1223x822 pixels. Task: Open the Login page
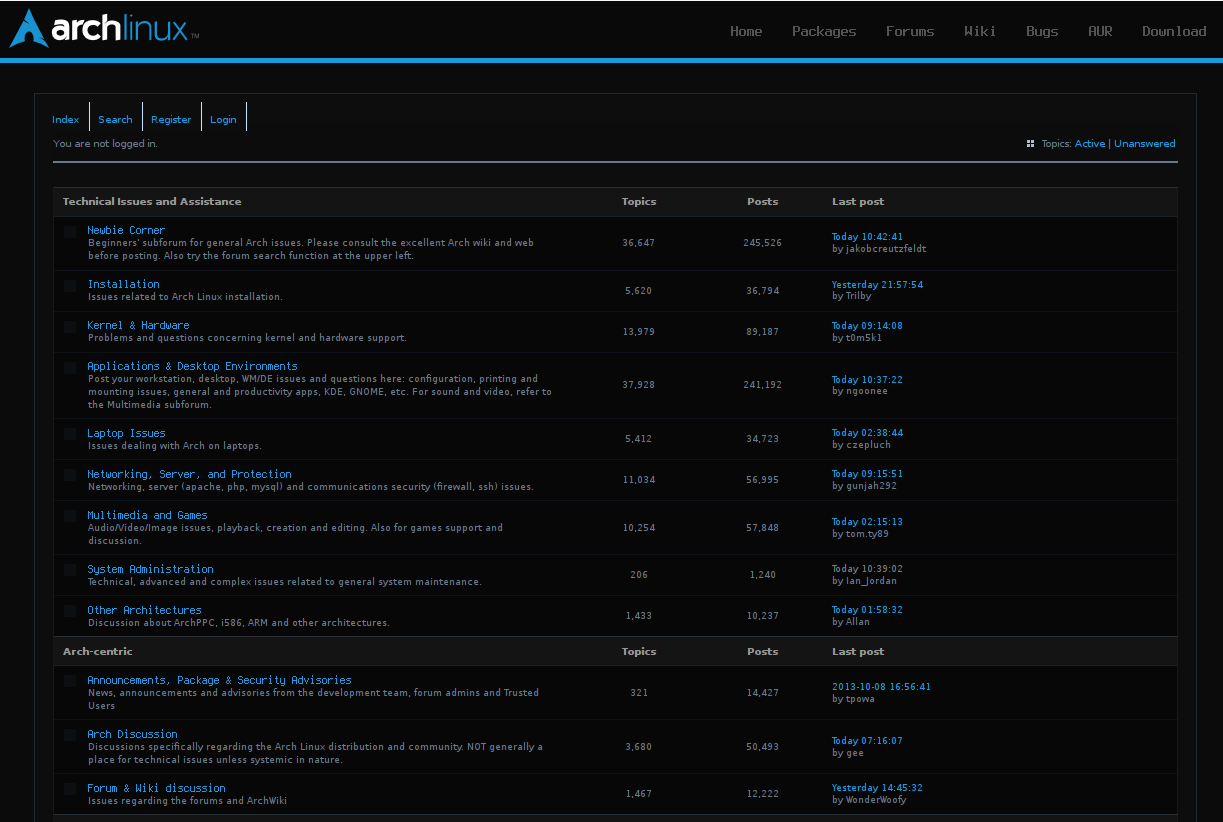click(223, 118)
